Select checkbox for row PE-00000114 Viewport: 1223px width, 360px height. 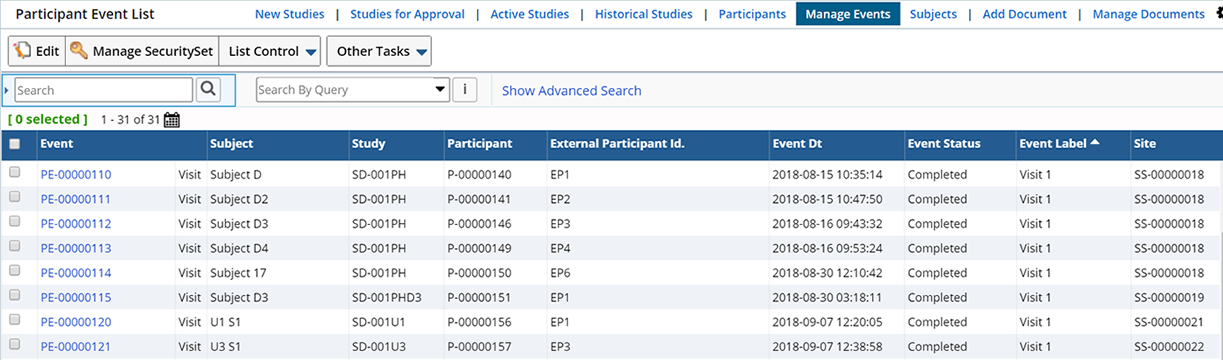pos(14,271)
